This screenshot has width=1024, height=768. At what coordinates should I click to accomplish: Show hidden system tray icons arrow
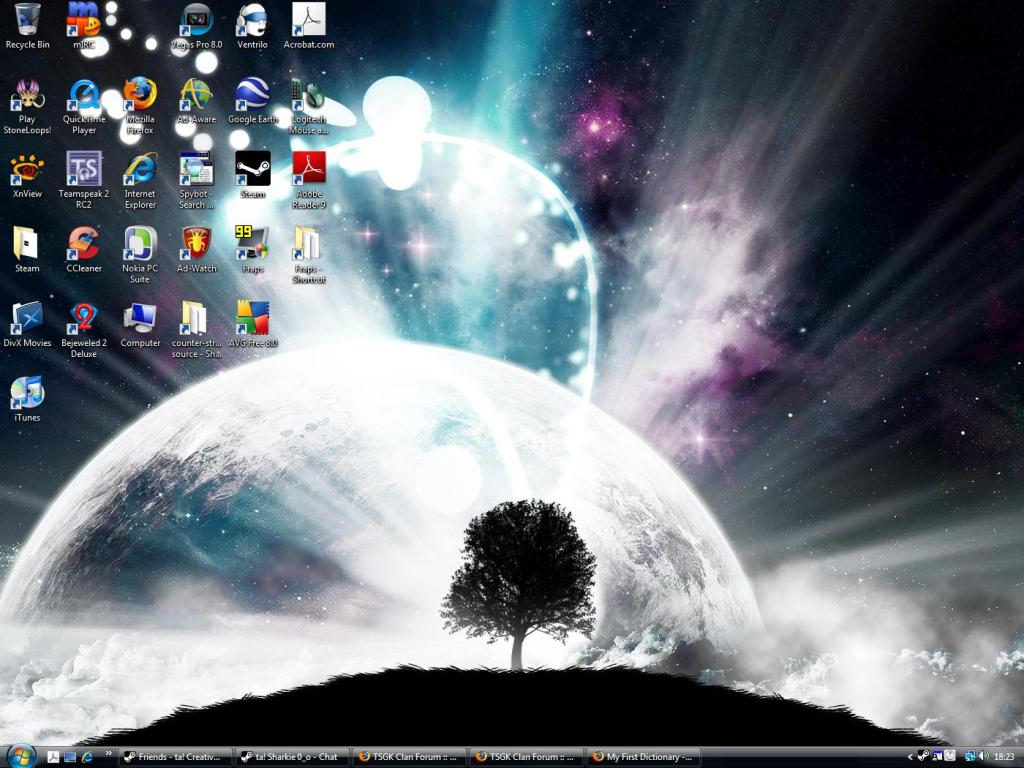909,757
